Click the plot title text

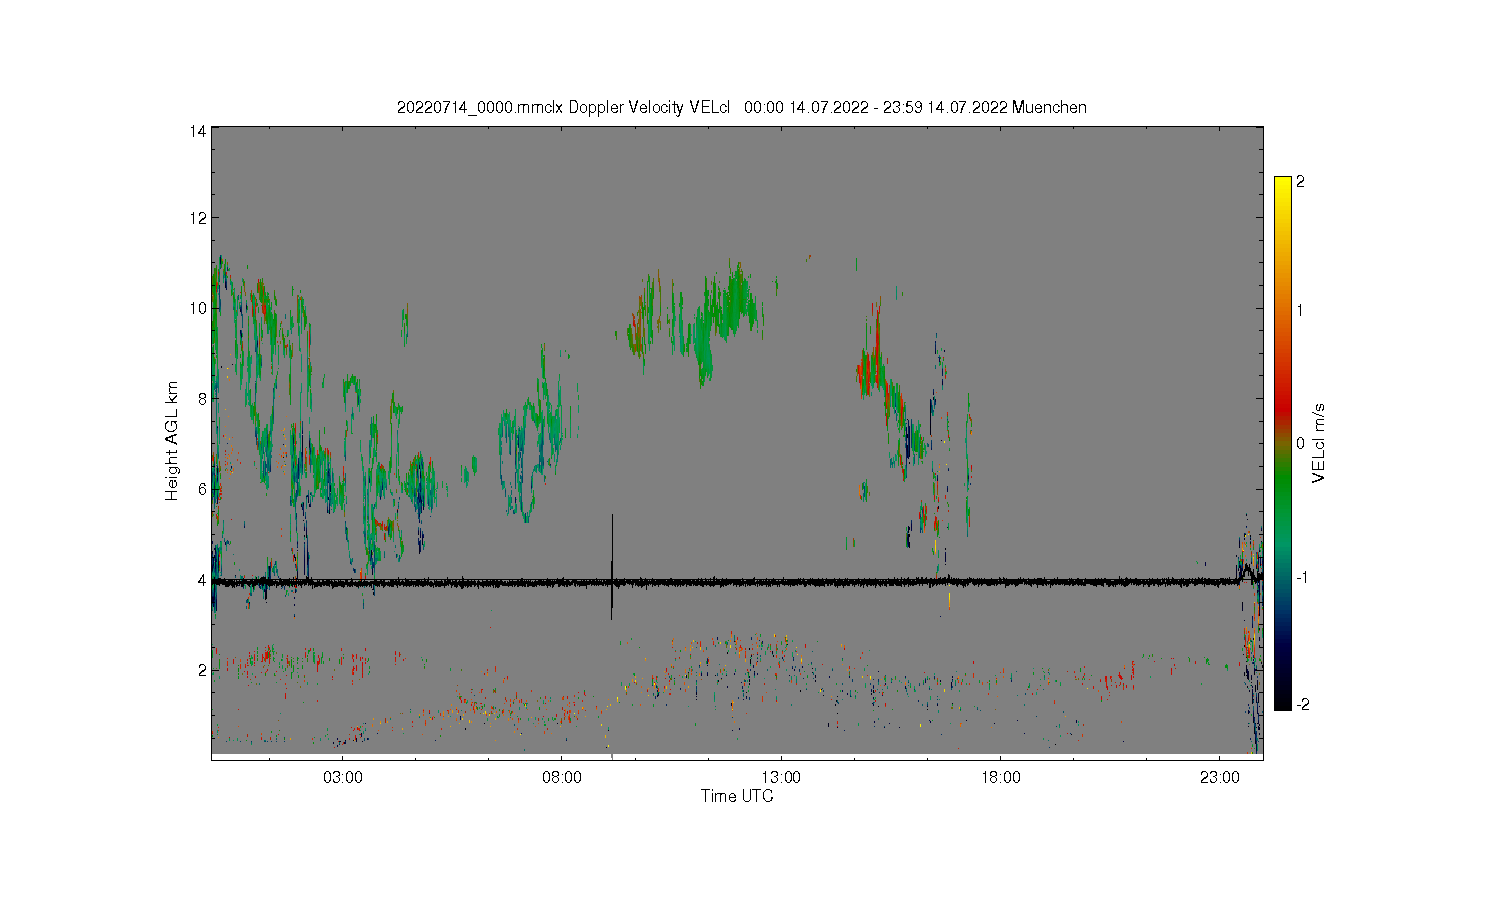click(x=741, y=108)
